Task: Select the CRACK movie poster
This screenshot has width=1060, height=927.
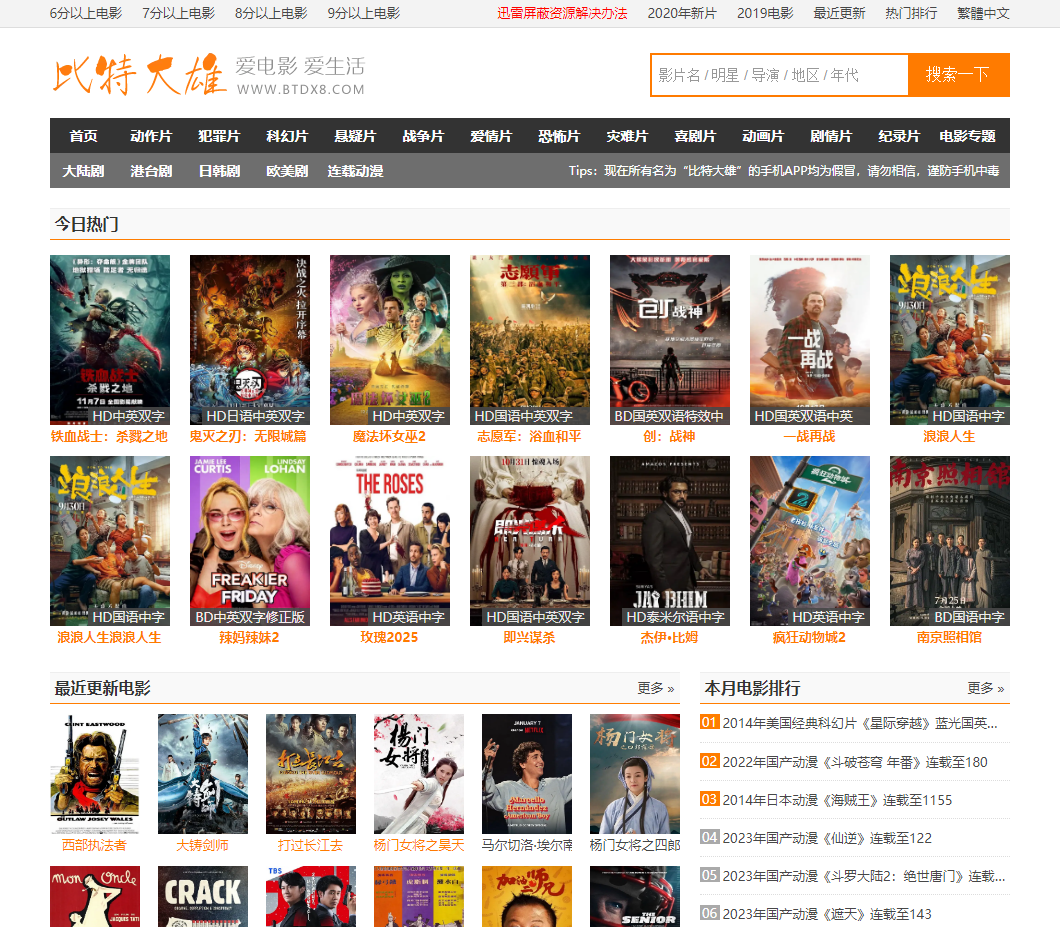Action: point(203,896)
